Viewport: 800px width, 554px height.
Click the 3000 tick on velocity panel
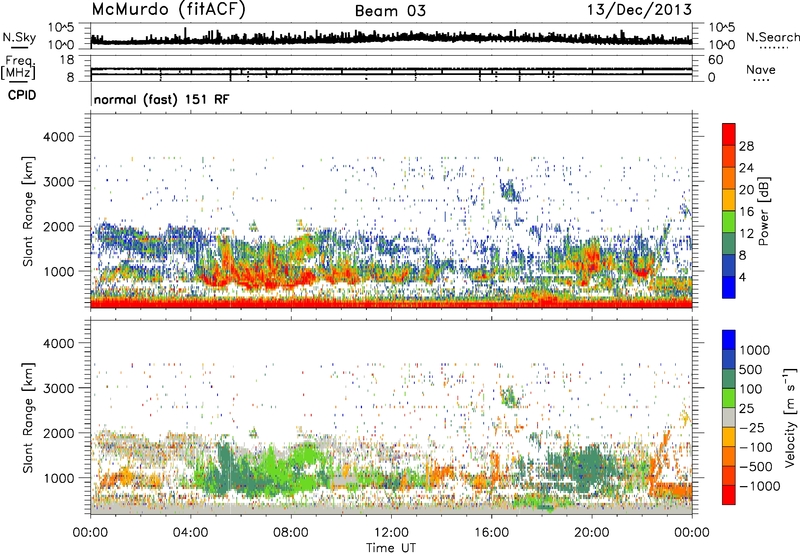[x=61, y=388]
